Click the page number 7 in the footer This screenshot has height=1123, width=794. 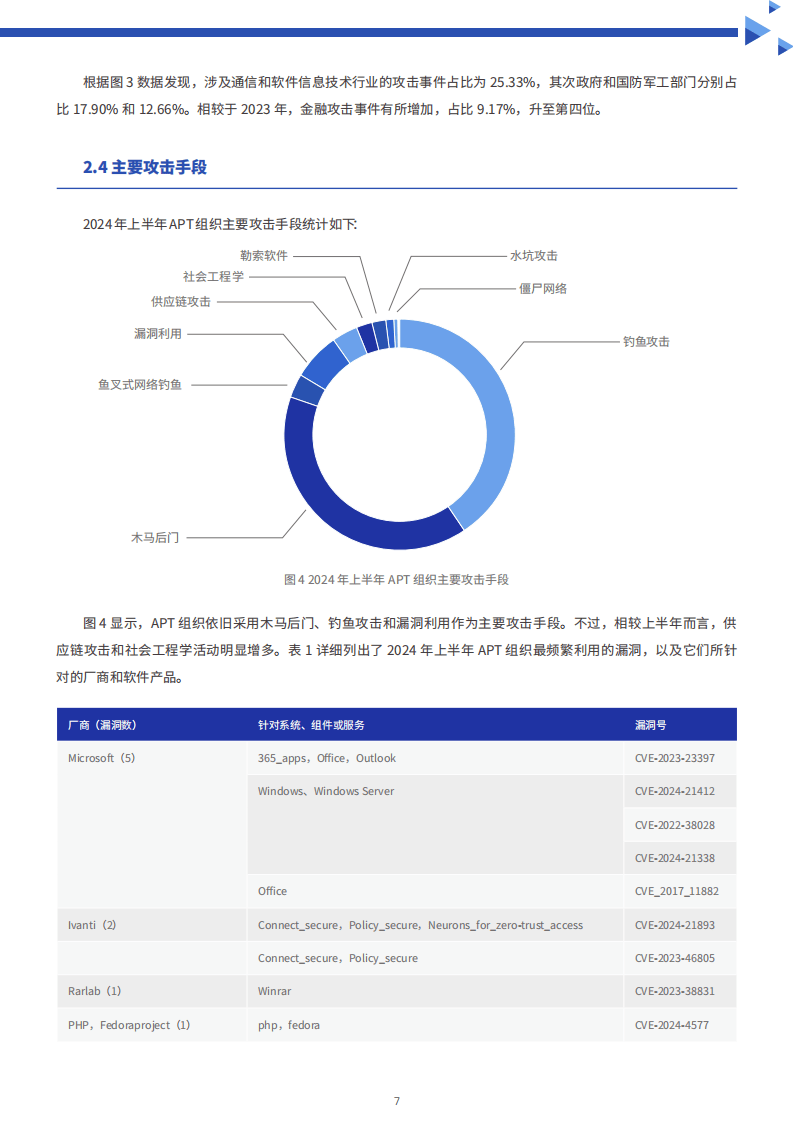397,1101
